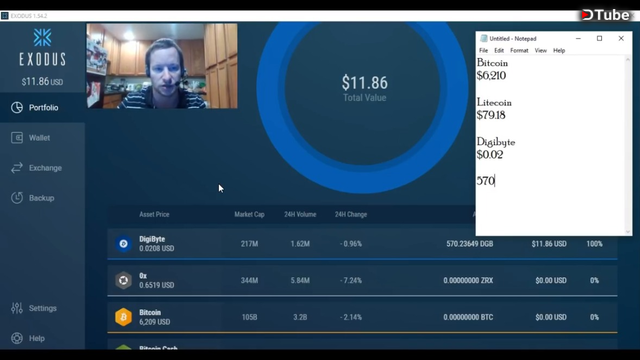Open Notepad Format menu
The image size is (640, 360).
519,51
